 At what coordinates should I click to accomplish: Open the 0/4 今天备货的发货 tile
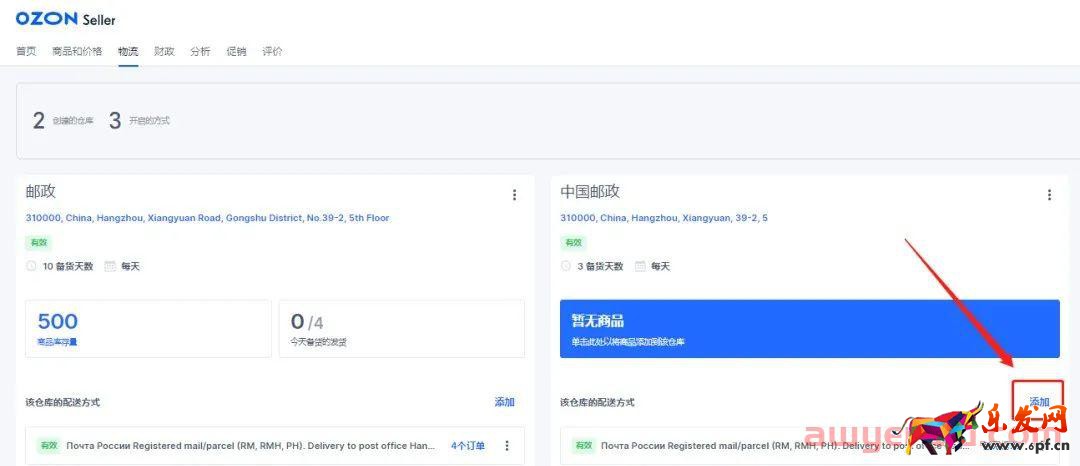(x=402, y=328)
